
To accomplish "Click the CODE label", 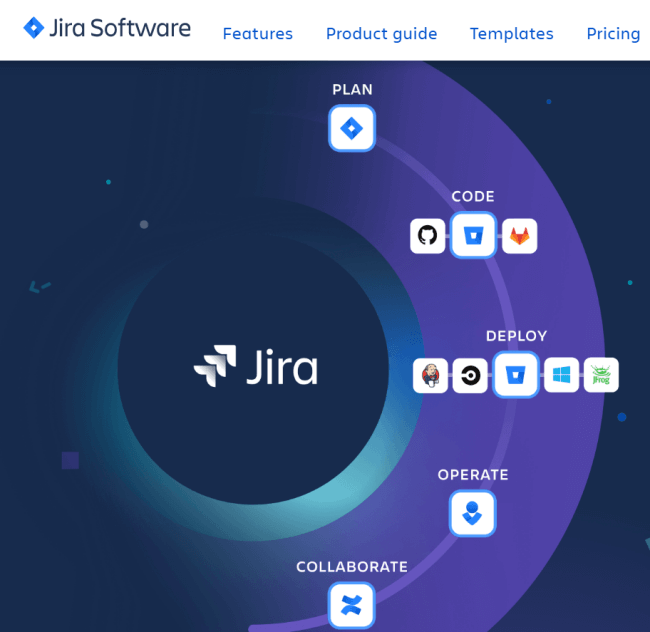I will [x=473, y=196].
